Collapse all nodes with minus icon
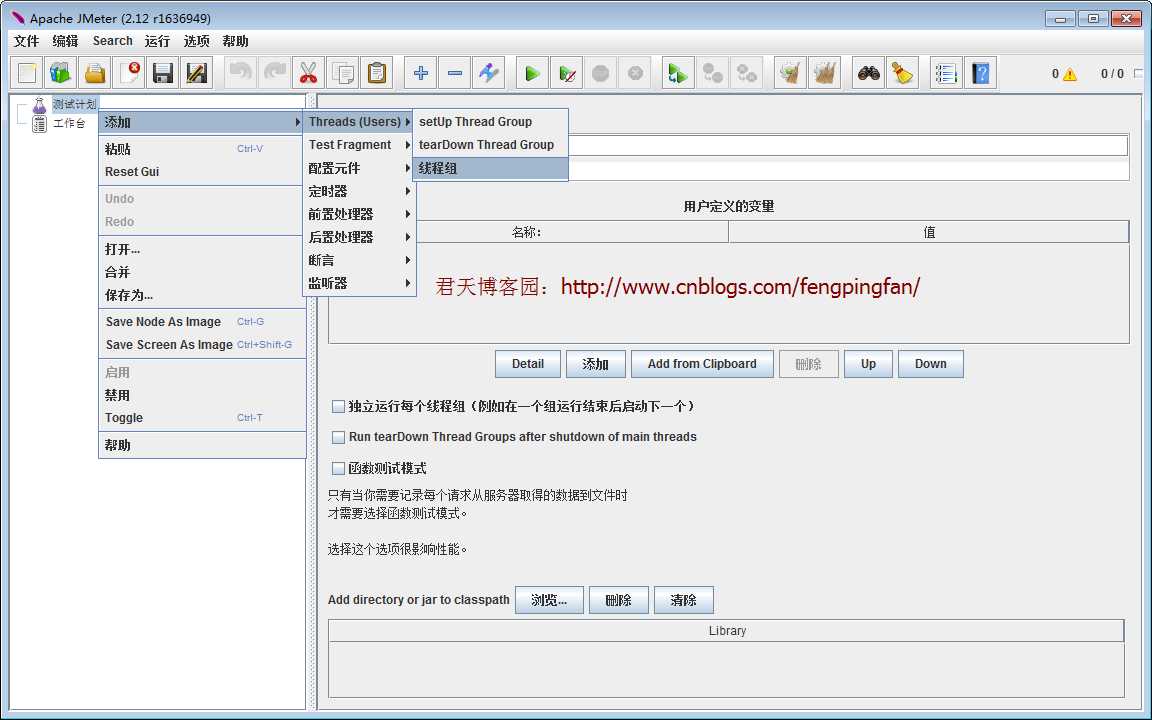1152x720 pixels. click(x=455, y=73)
